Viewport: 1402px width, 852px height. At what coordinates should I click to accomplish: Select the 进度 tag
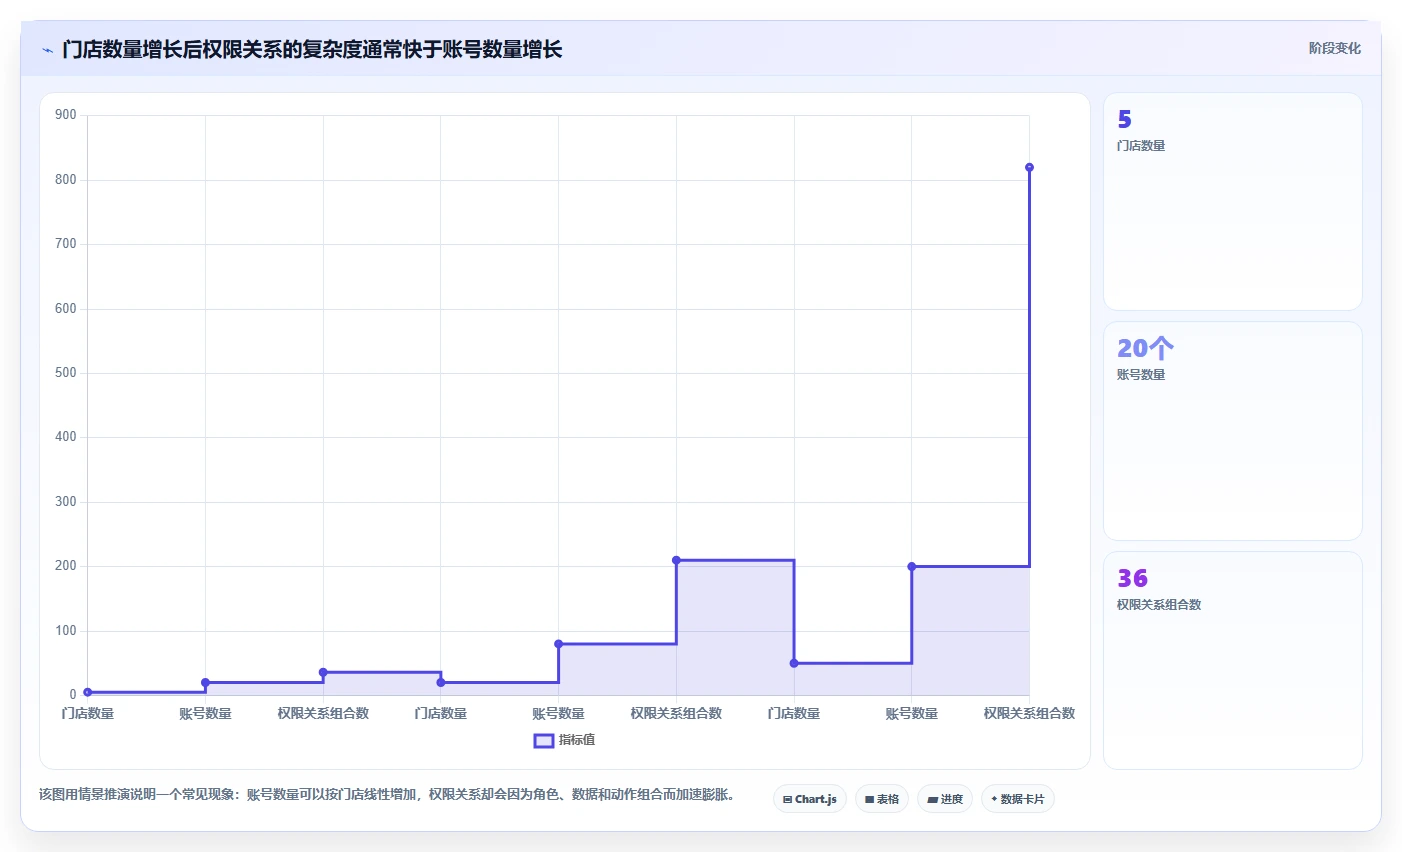tap(945, 799)
